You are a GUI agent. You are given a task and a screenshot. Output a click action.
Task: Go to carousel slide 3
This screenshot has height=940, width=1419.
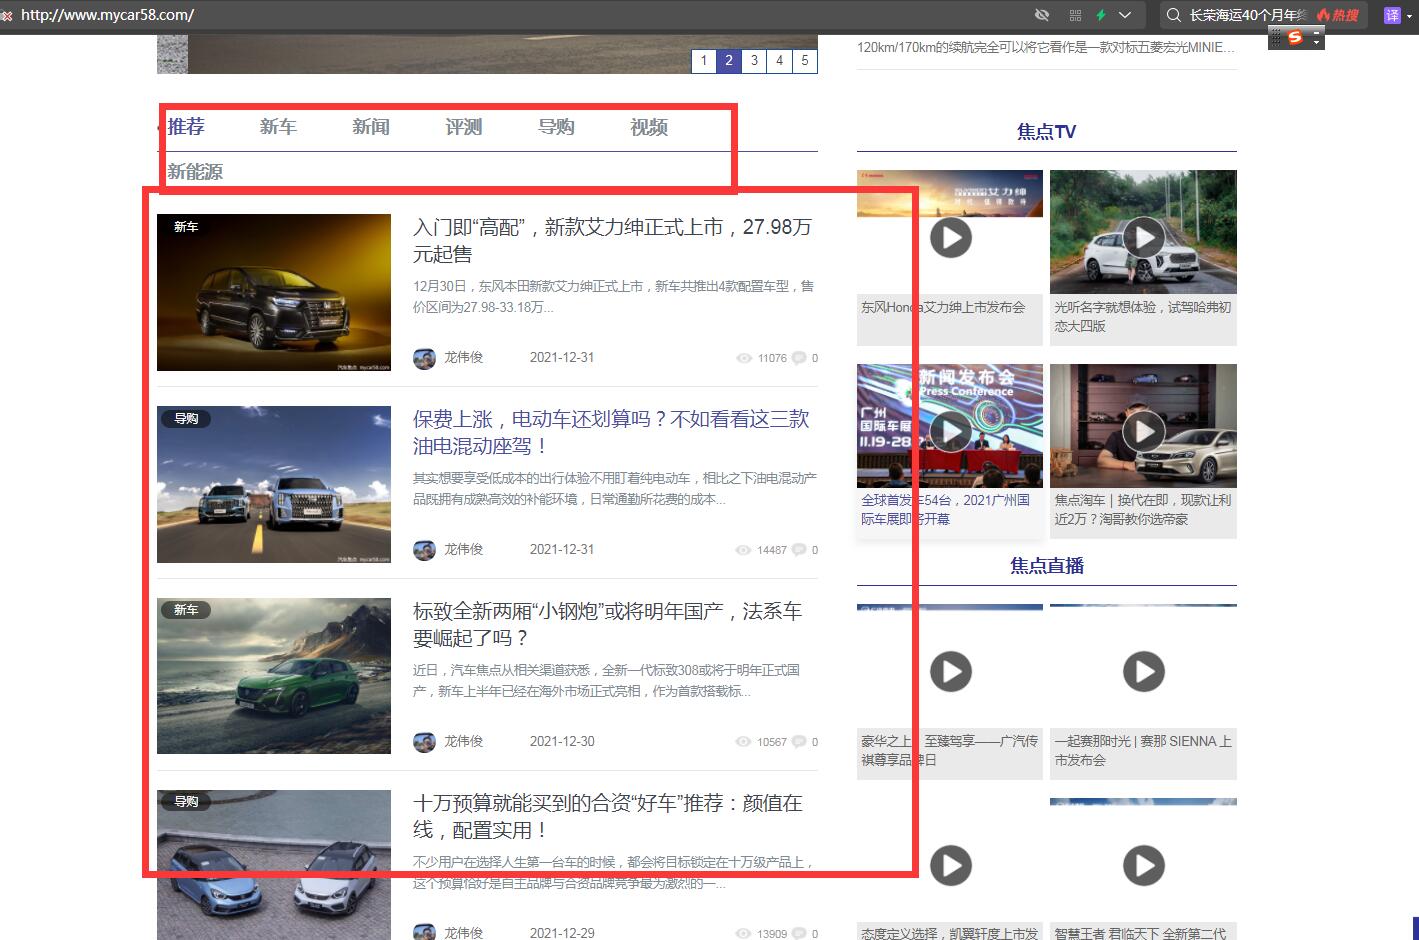click(x=754, y=61)
